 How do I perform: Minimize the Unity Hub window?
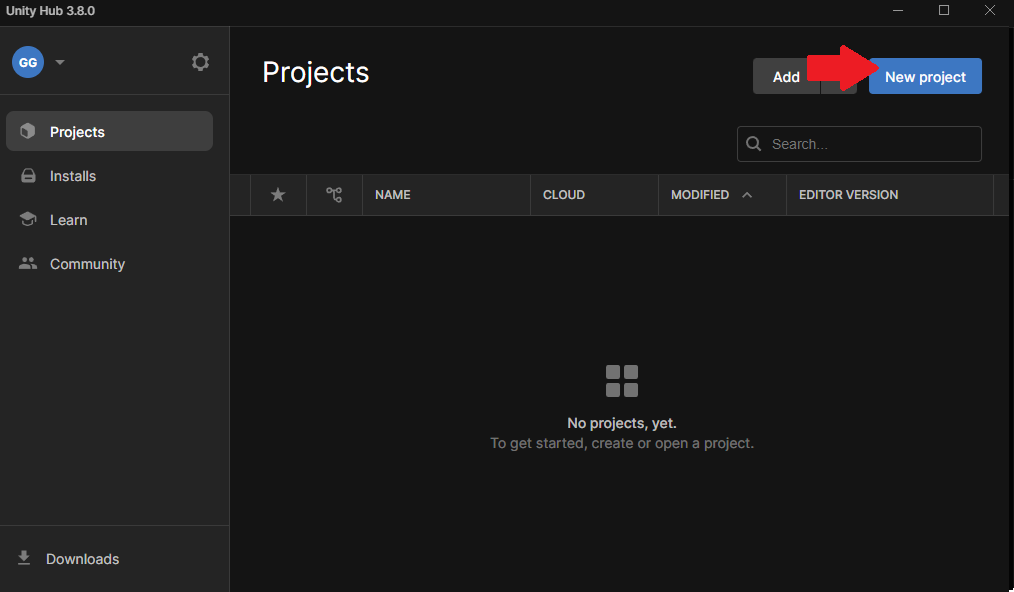(898, 10)
